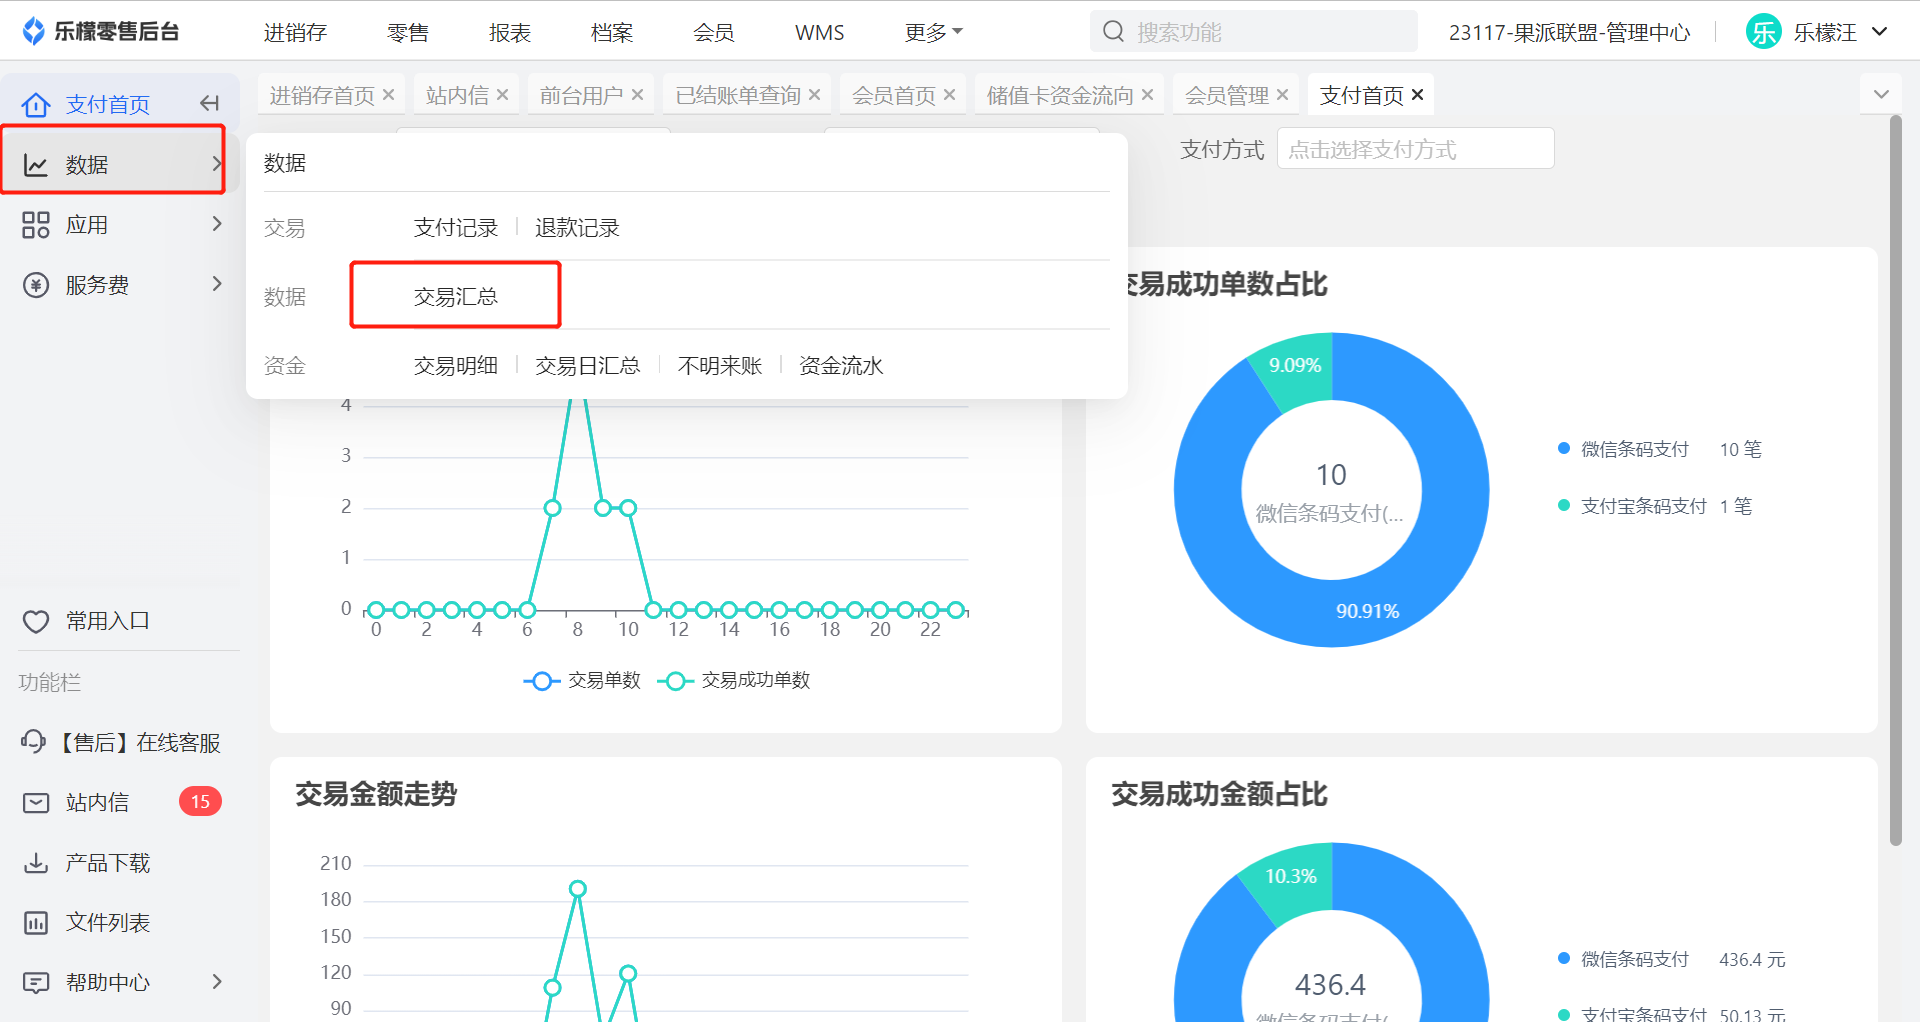Close the 已结账单查询 tab

[x=814, y=94]
